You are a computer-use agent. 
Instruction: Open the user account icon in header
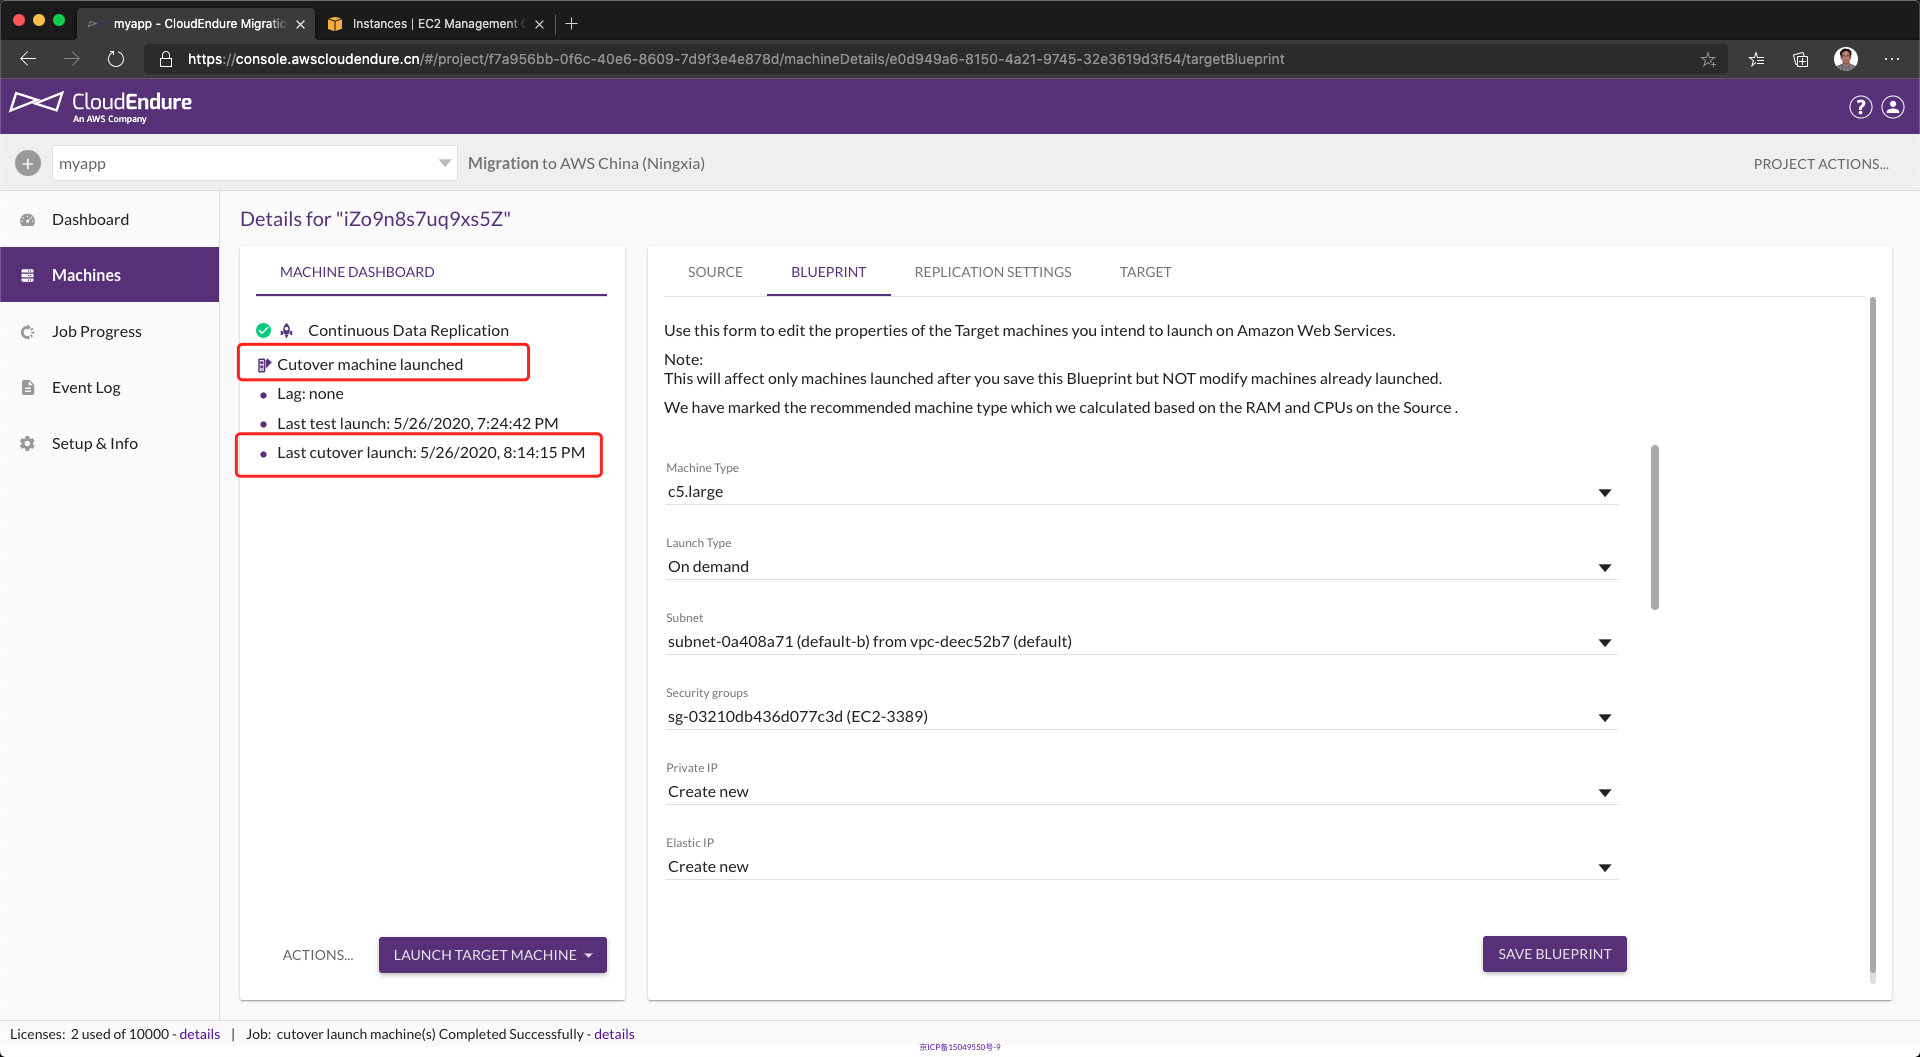coord(1893,107)
